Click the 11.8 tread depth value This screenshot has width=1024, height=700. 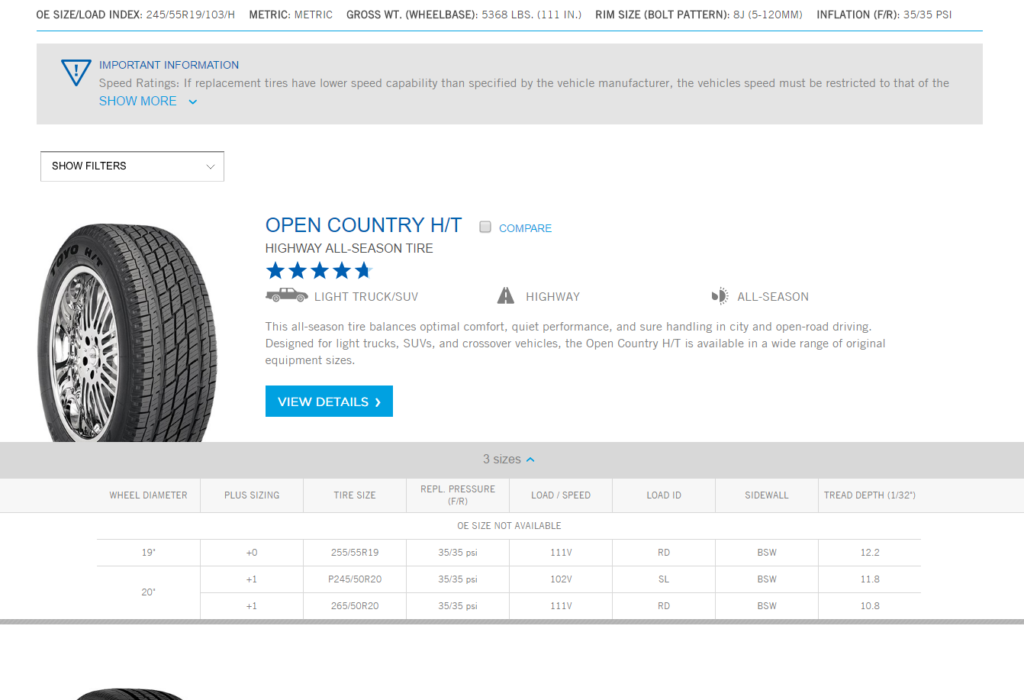870,579
